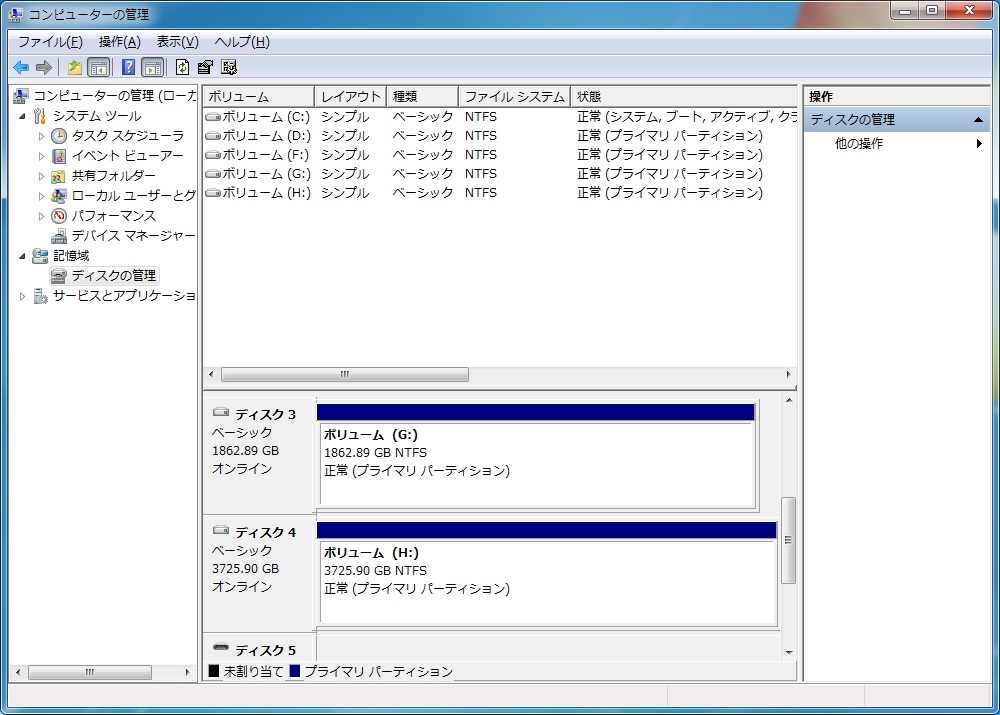Click the 共有フォルダー icon
The width and height of the screenshot is (1000, 715).
point(59,176)
